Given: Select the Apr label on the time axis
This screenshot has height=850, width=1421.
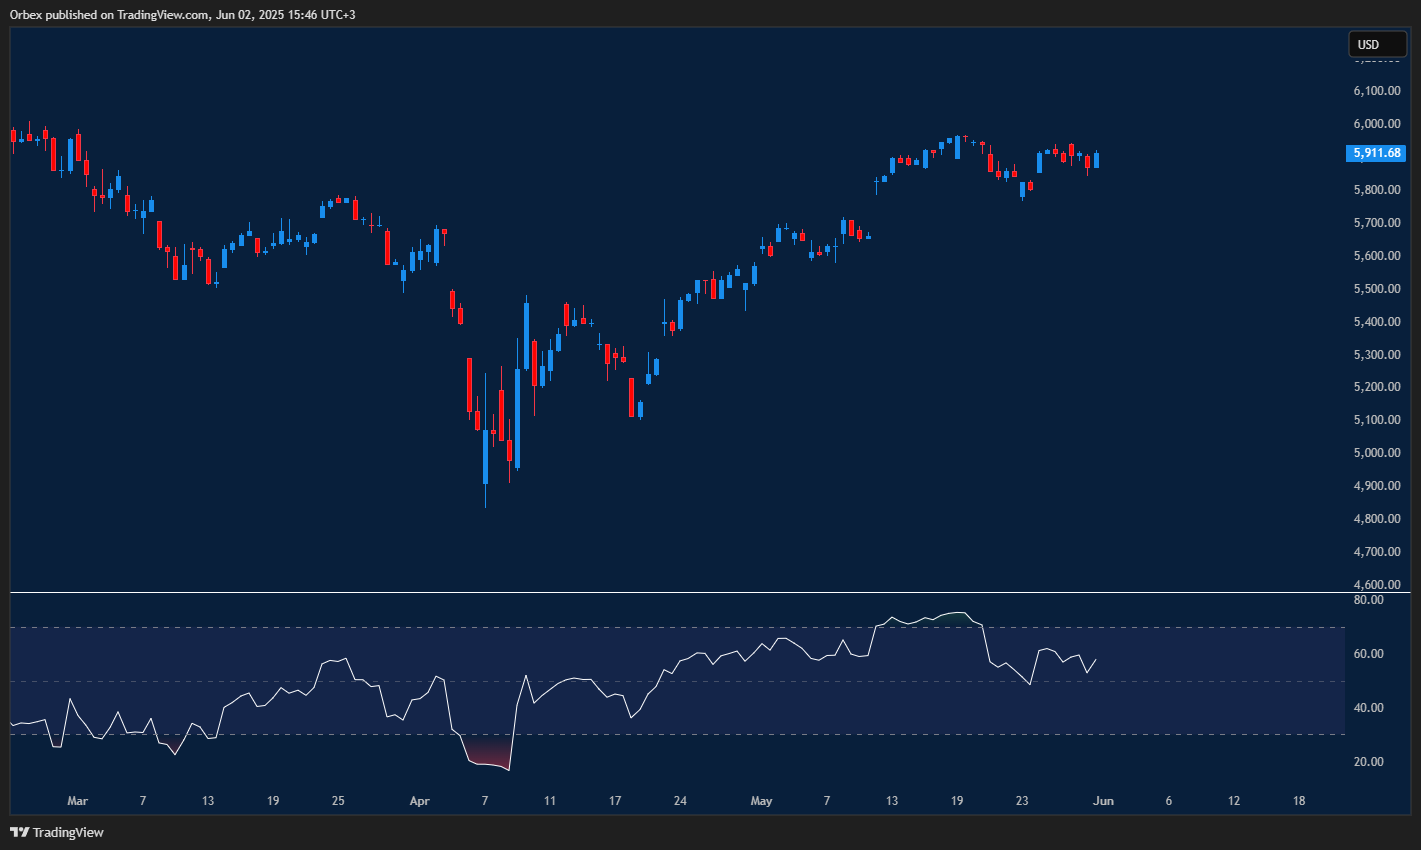Looking at the screenshot, I should (419, 801).
